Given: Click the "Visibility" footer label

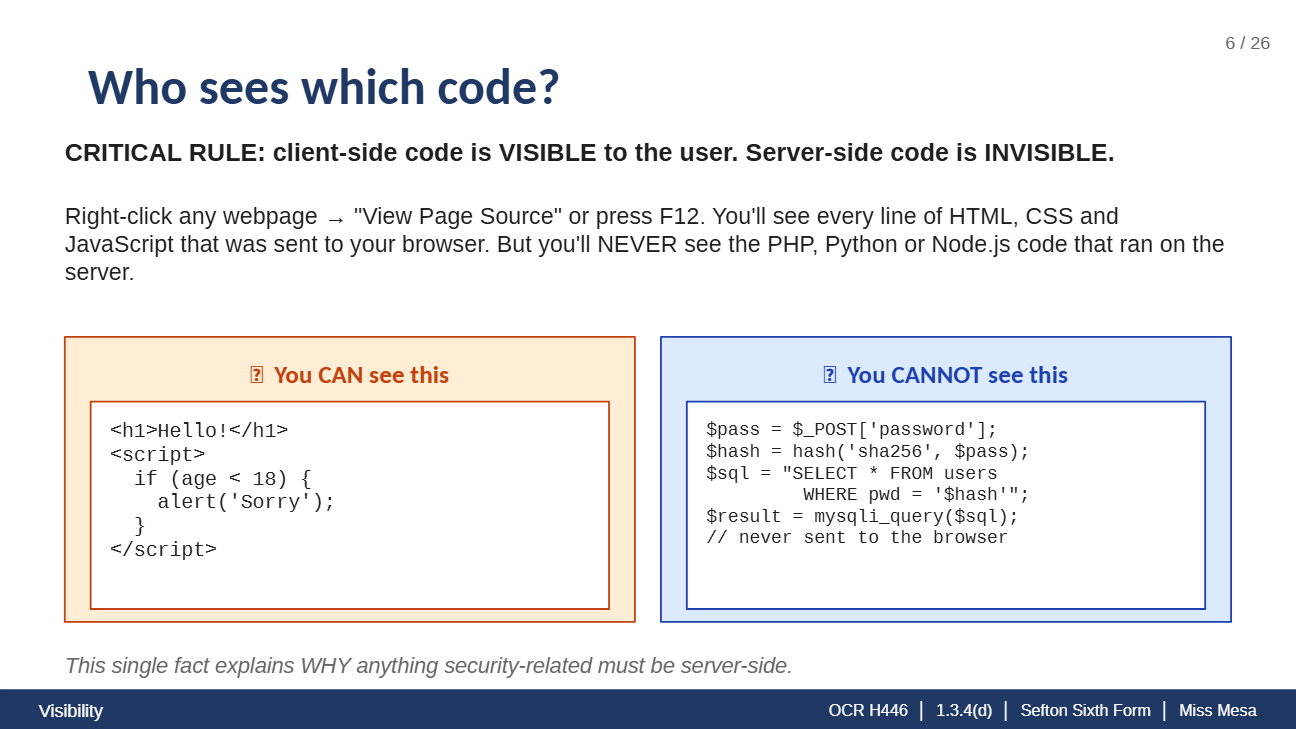Looking at the screenshot, I should (x=71, y=711).
